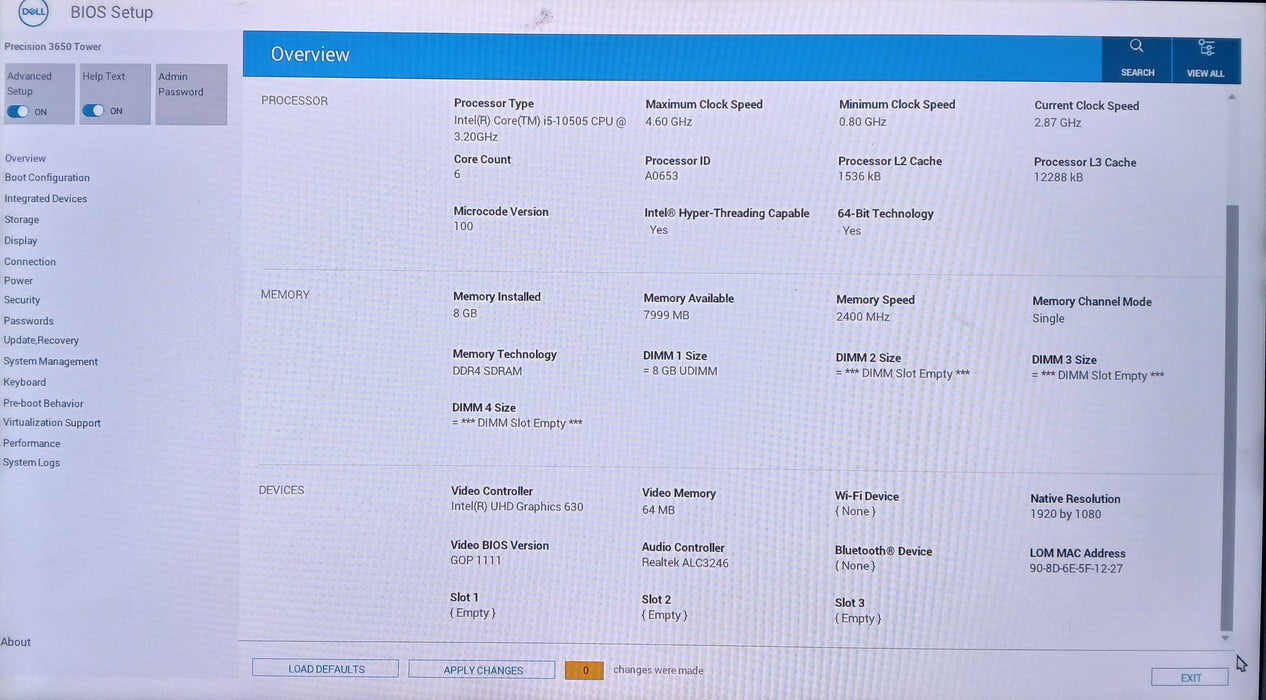Click Apply Changes button
The width and height of the screenshot is (1266, 700).
(483, 670)
